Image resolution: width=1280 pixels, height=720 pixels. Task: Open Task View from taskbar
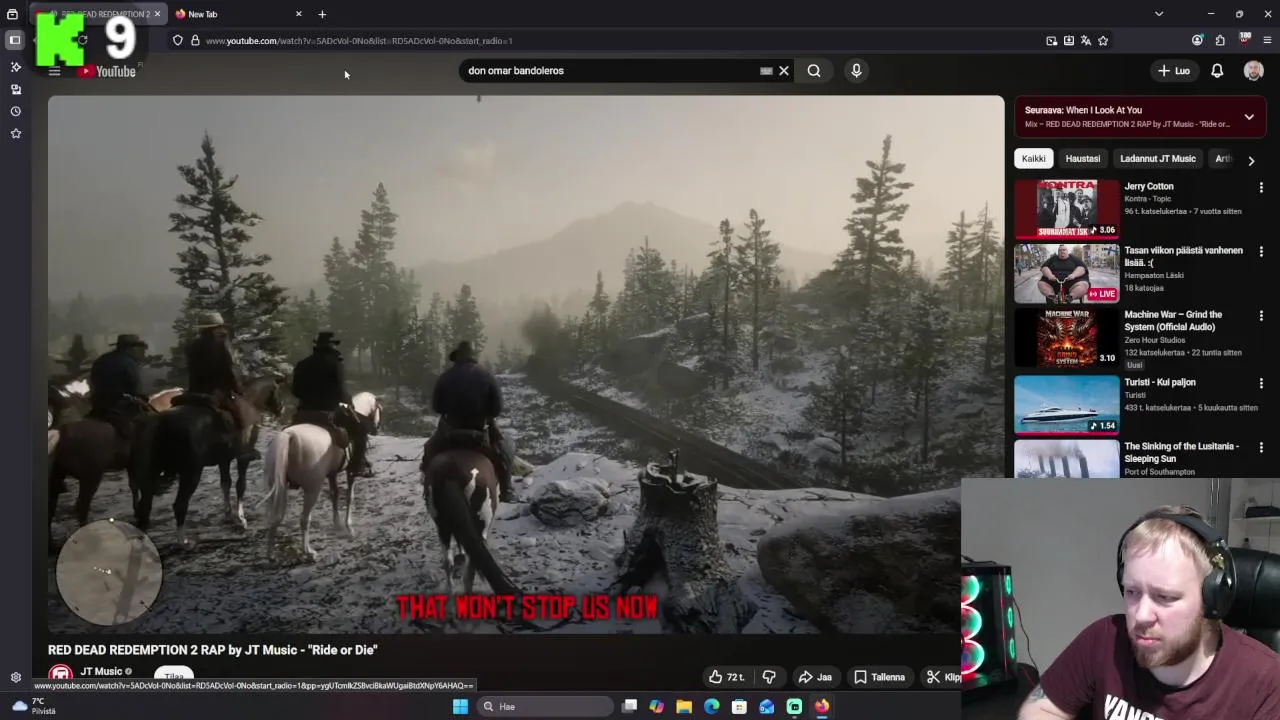point(629,706)
